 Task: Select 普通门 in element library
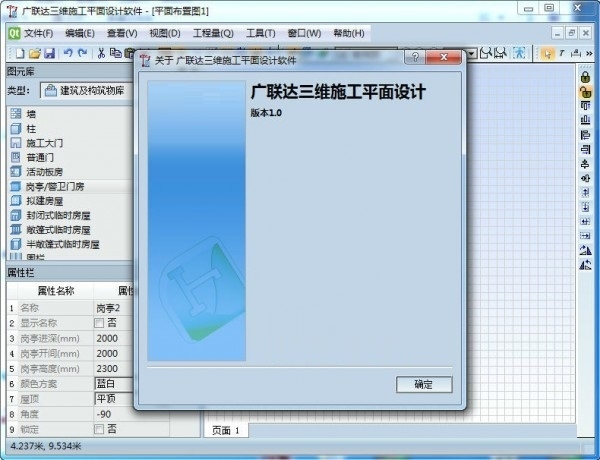point(71,157)
